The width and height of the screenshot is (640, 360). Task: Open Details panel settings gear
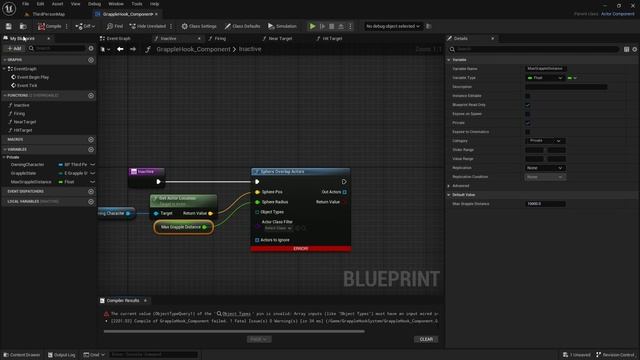[x=635, y=49]
